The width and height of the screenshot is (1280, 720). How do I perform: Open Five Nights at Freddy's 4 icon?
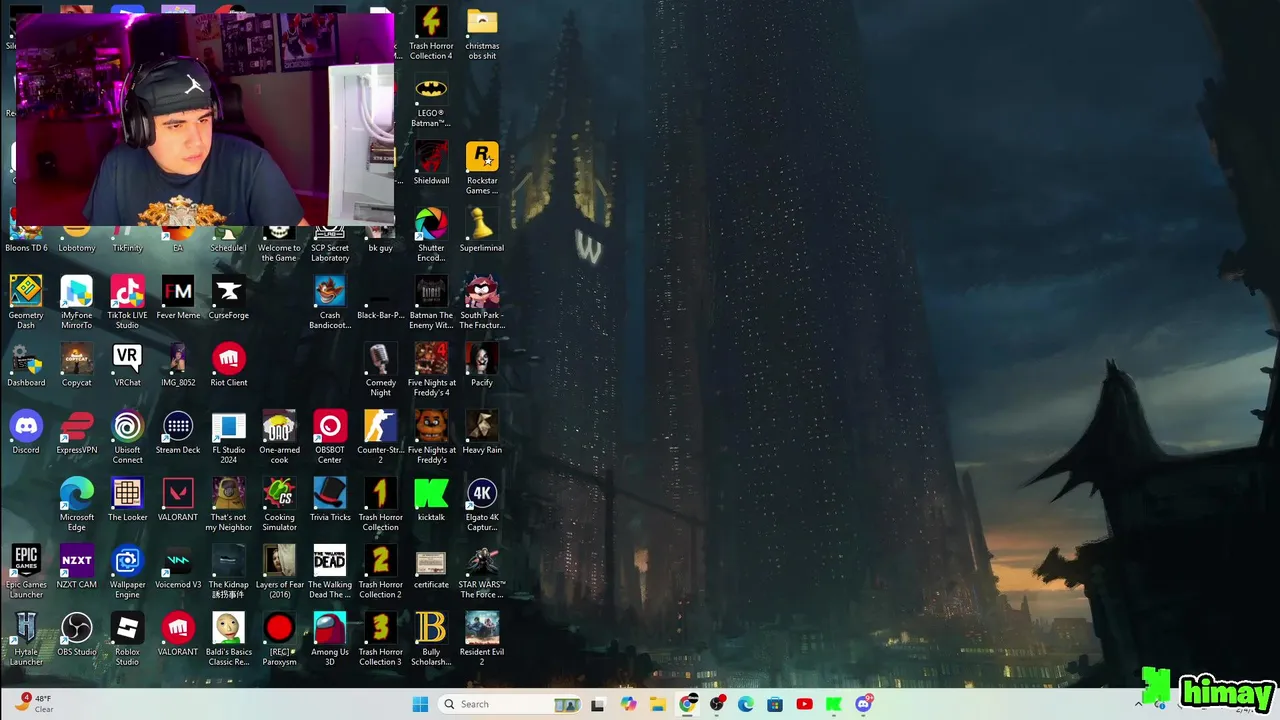[x=431, y=369]
